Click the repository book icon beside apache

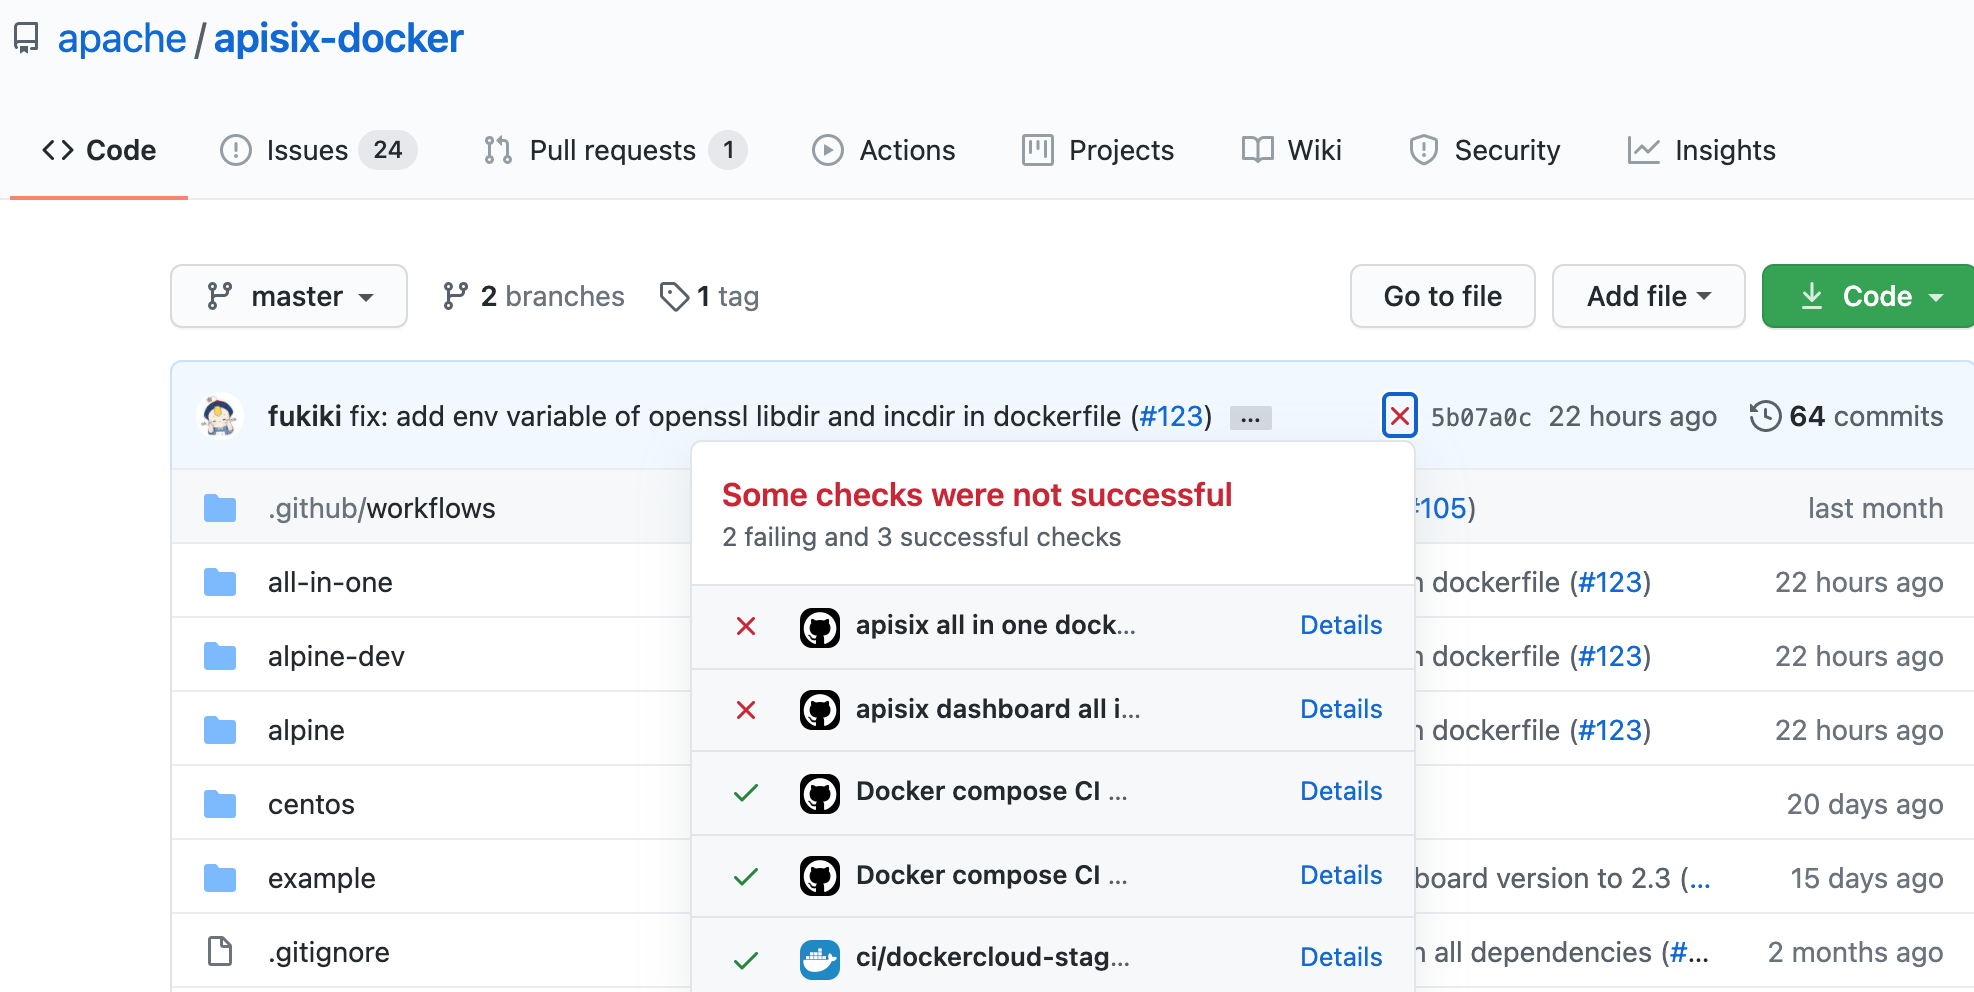tap(26, 38)
